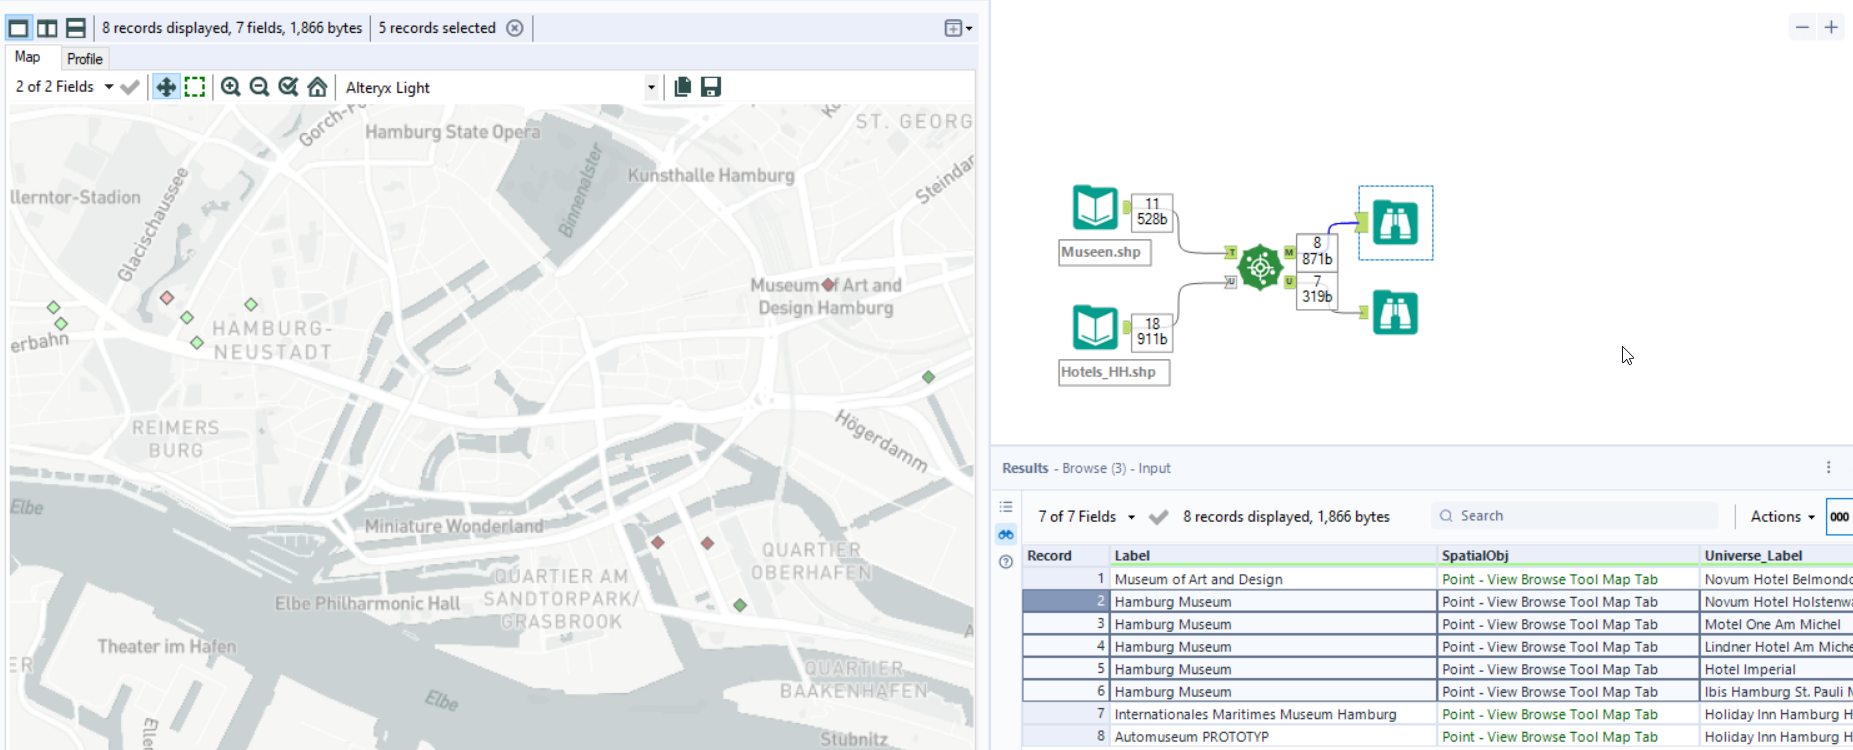
Task: Click the Museen.shp Input Data tool
Action: (x=1095, y=208)
